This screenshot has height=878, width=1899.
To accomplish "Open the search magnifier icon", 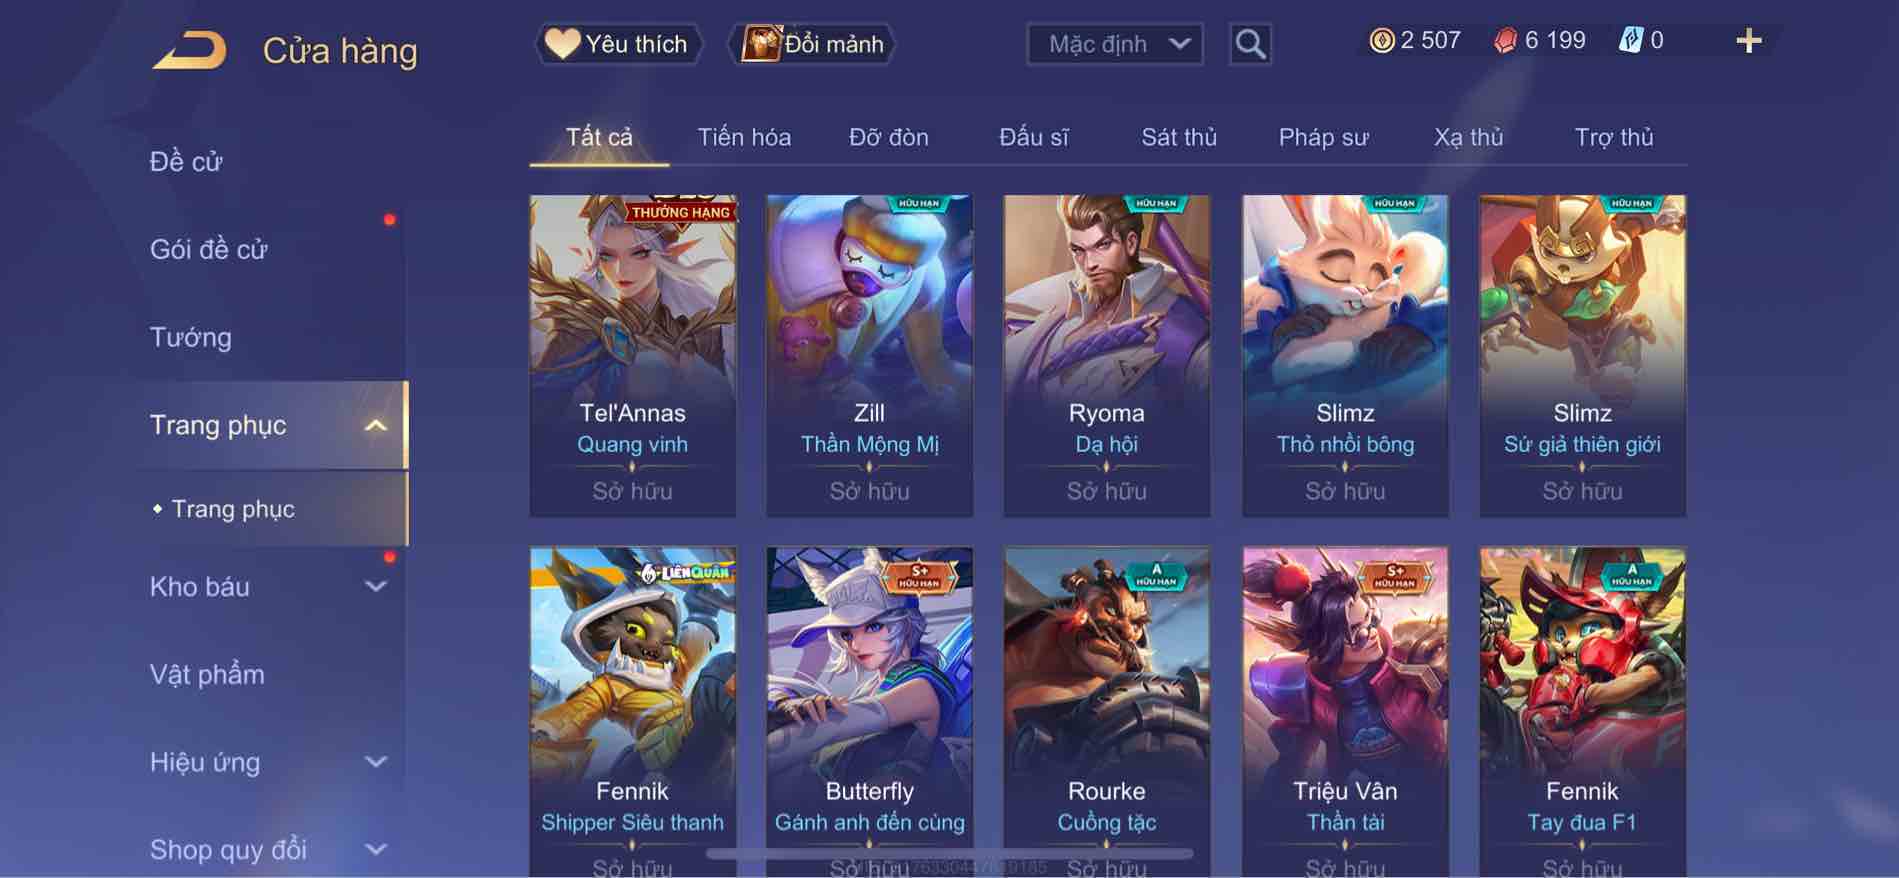I will pyautogui.click(x=1250, y=44).
